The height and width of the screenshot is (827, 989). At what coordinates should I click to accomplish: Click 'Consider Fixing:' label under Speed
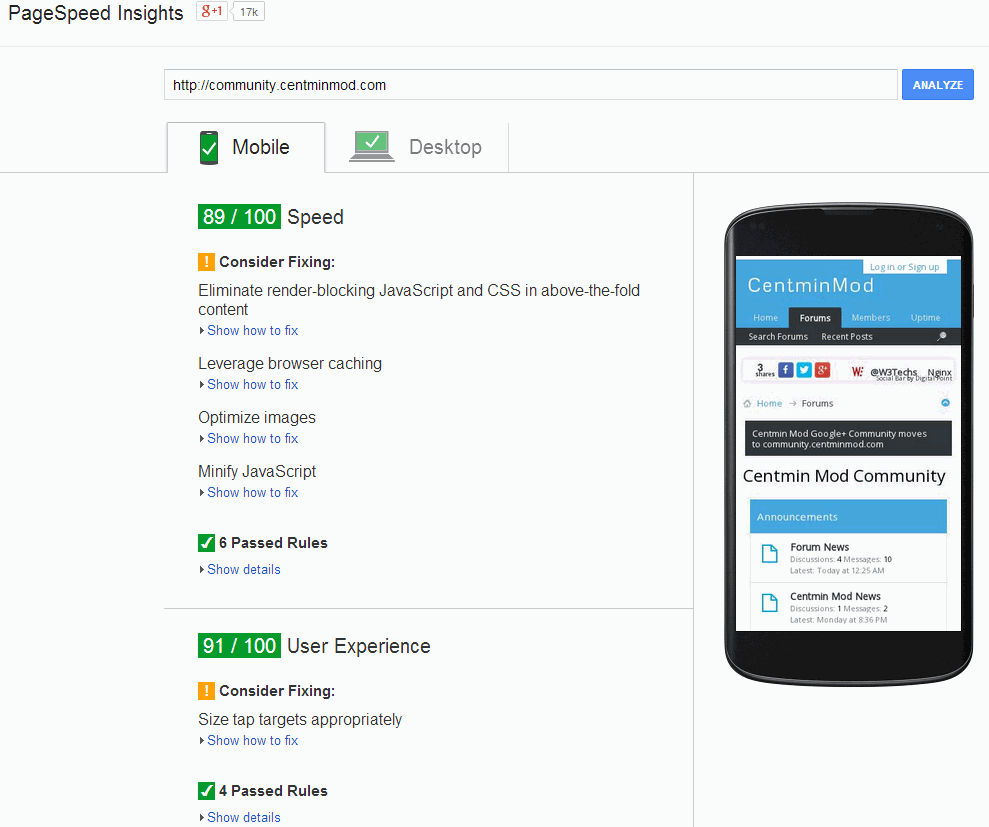(x=277, y=262)
